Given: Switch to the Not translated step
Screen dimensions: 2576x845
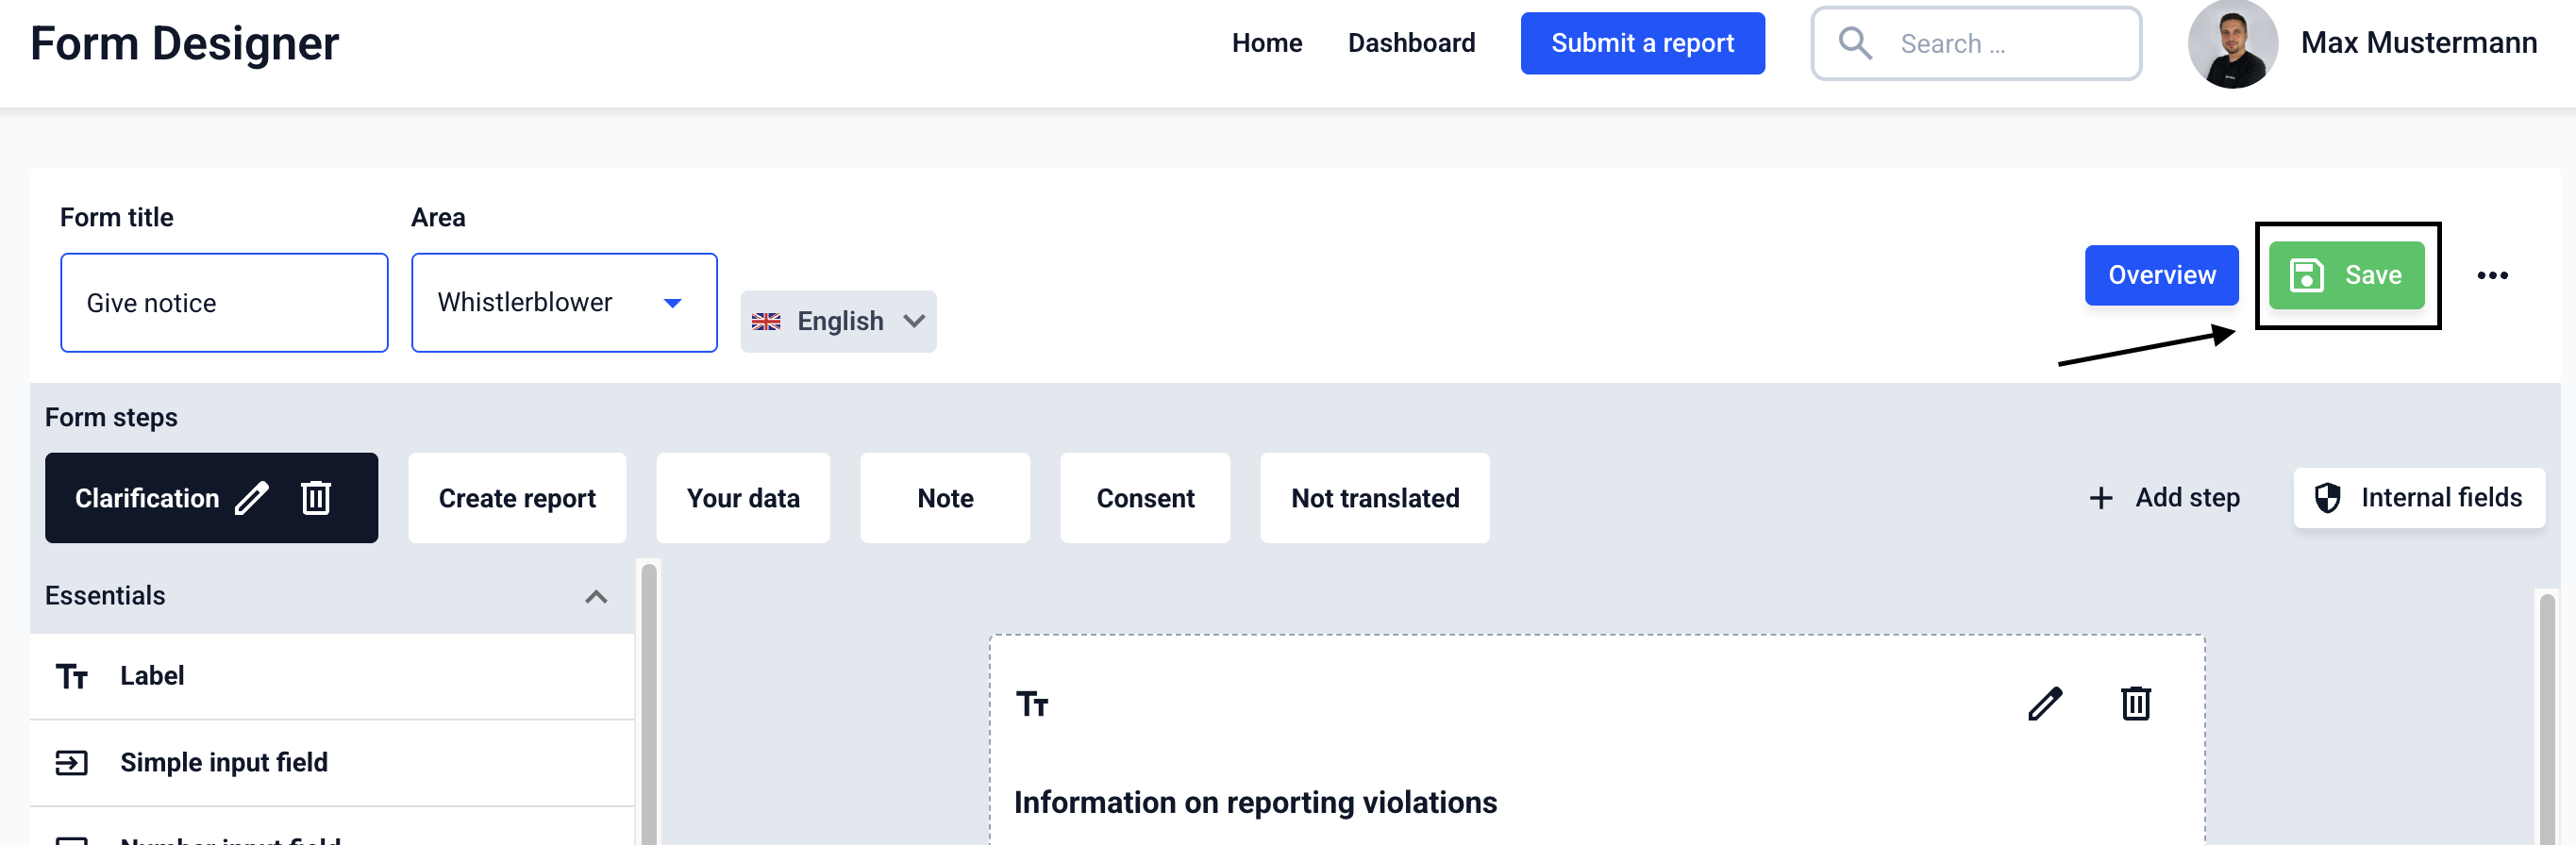Looking at the screenshot, I should click(x=1375, y=498).
